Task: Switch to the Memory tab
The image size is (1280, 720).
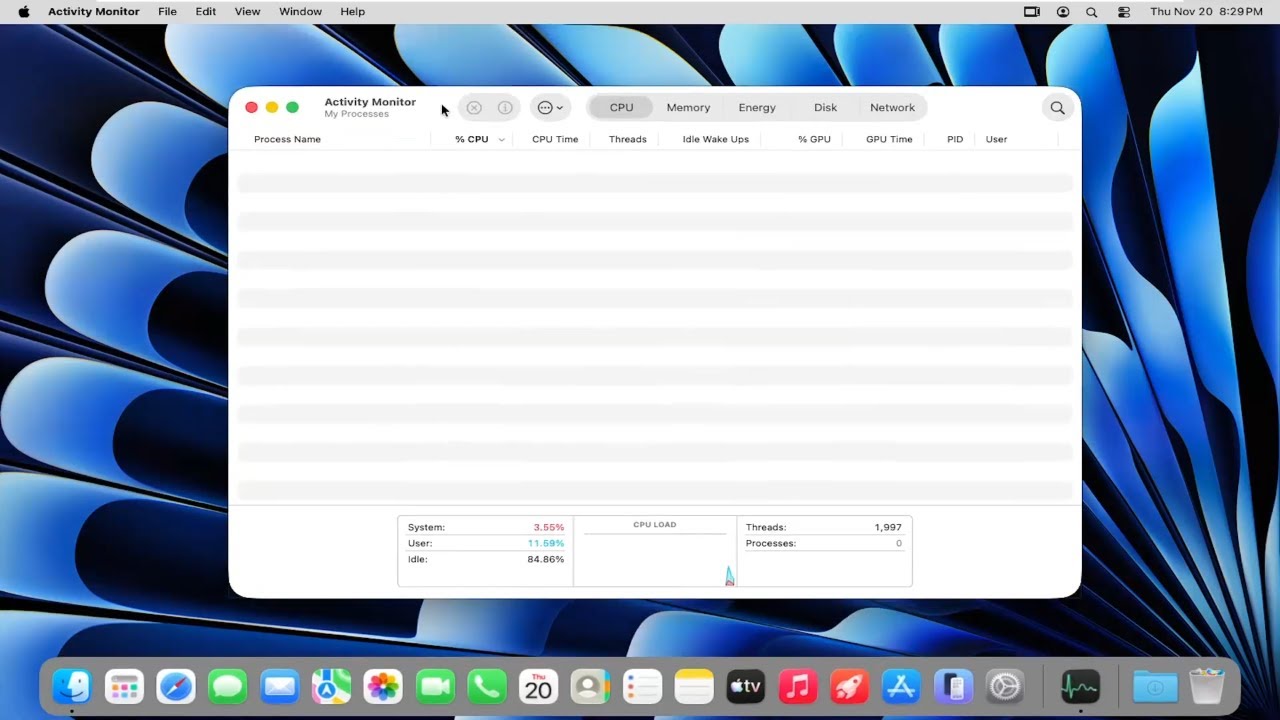Action: [688, 107]
